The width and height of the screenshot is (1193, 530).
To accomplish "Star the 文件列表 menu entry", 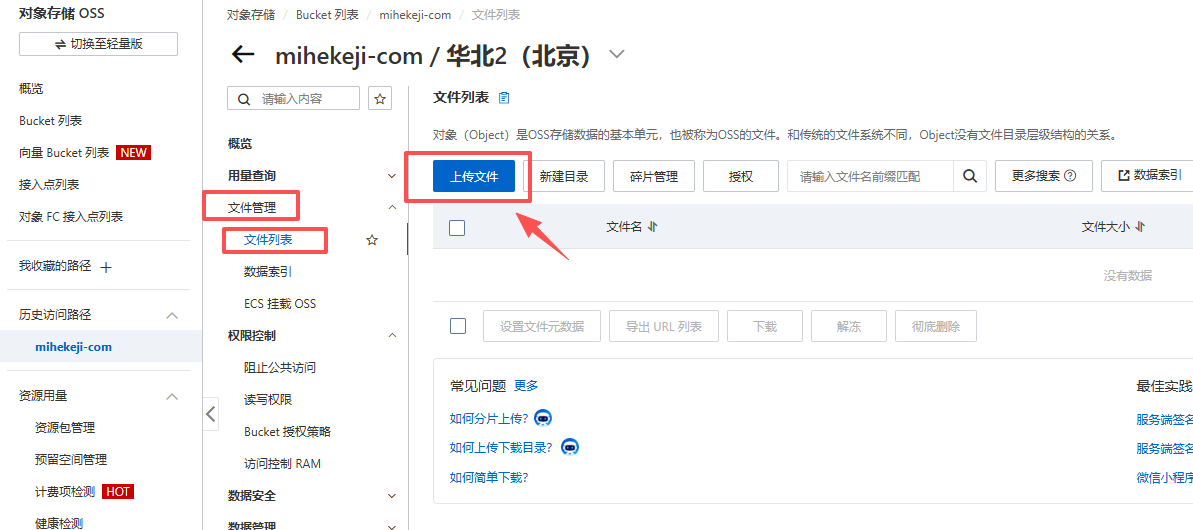I will tap(372, 240).
